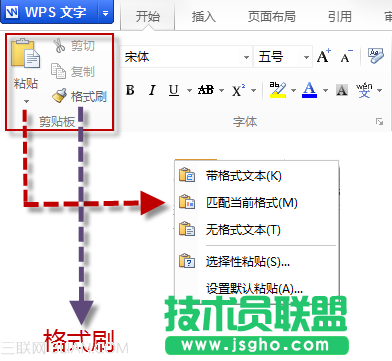Switch to the 引用 ribbon tab
The image size is (392, 361).
[x=340, y=16]
